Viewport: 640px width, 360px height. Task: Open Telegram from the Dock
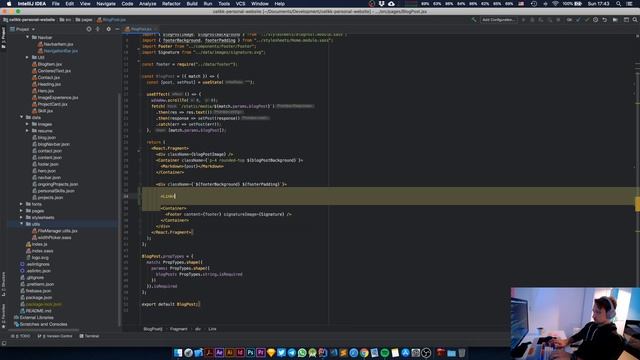point(292,353)
